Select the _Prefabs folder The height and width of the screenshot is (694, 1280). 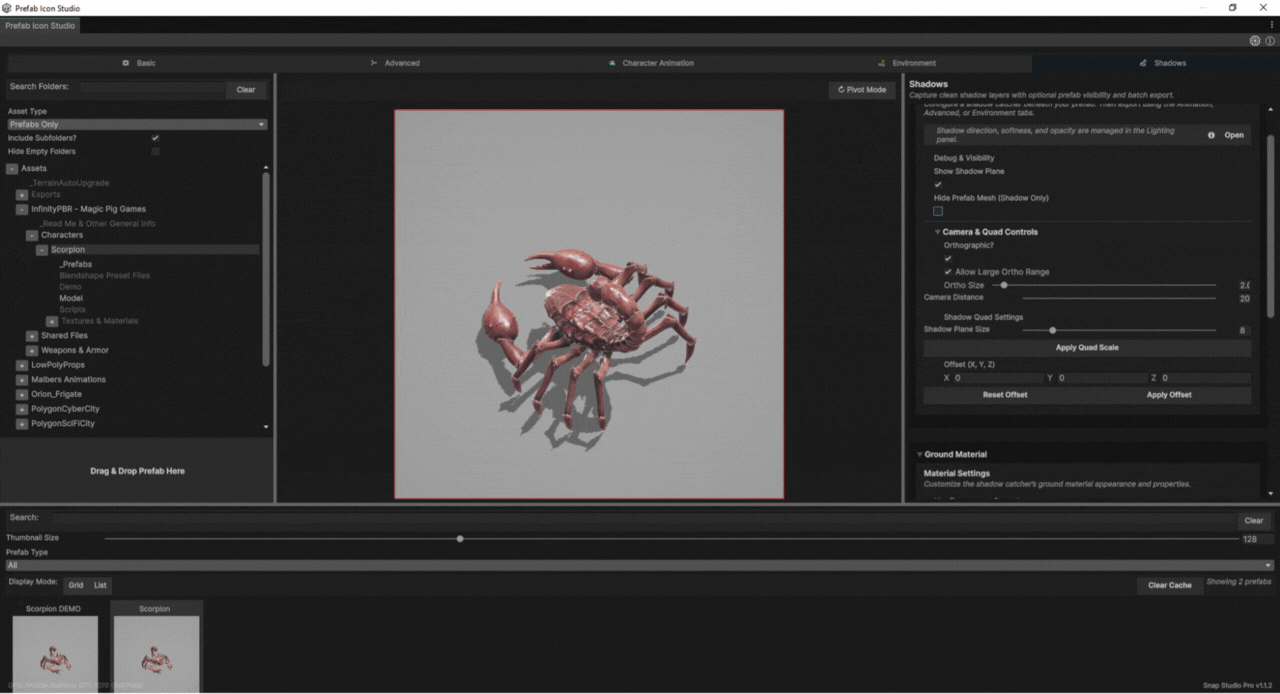(76, 265)
